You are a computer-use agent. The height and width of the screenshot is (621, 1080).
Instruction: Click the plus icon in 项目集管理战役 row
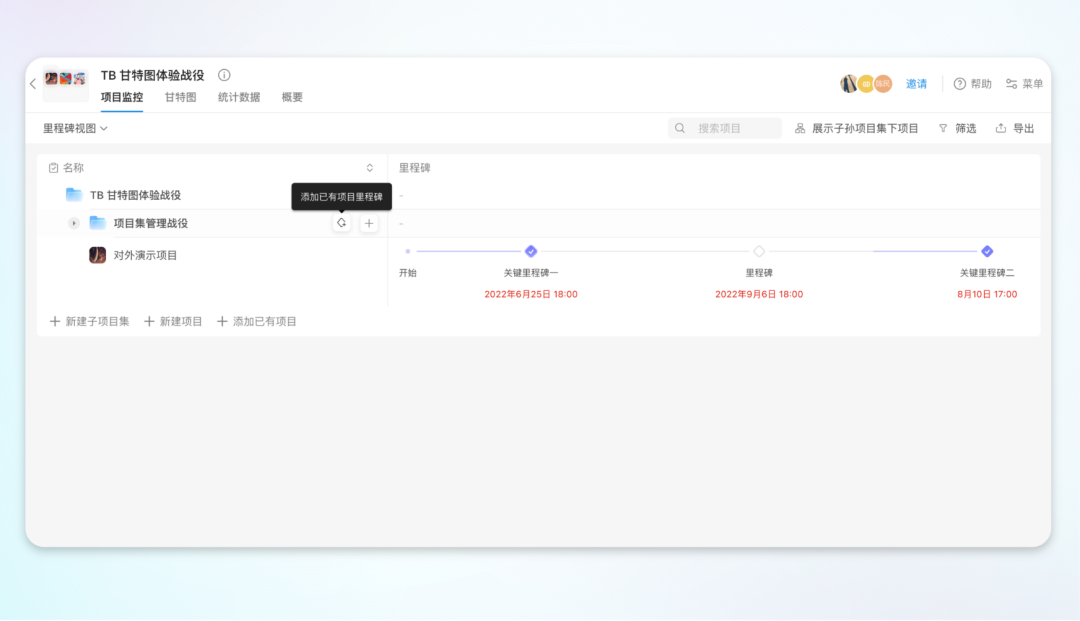369,223
